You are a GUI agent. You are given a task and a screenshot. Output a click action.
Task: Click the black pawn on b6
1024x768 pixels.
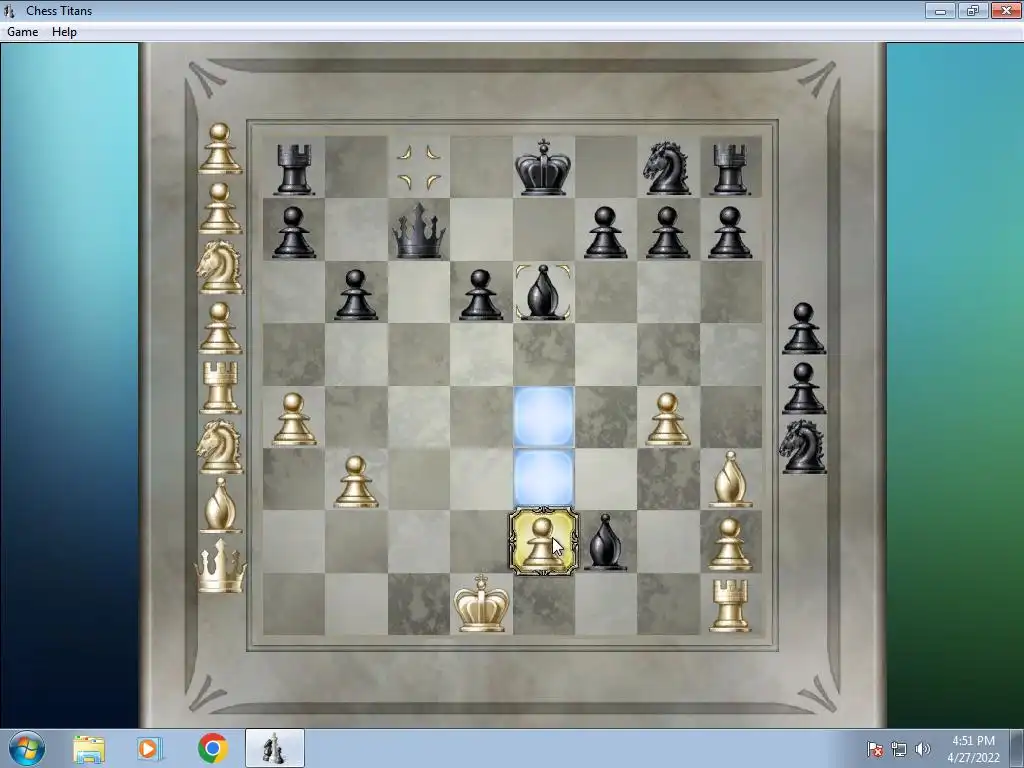tap(356, 294)
